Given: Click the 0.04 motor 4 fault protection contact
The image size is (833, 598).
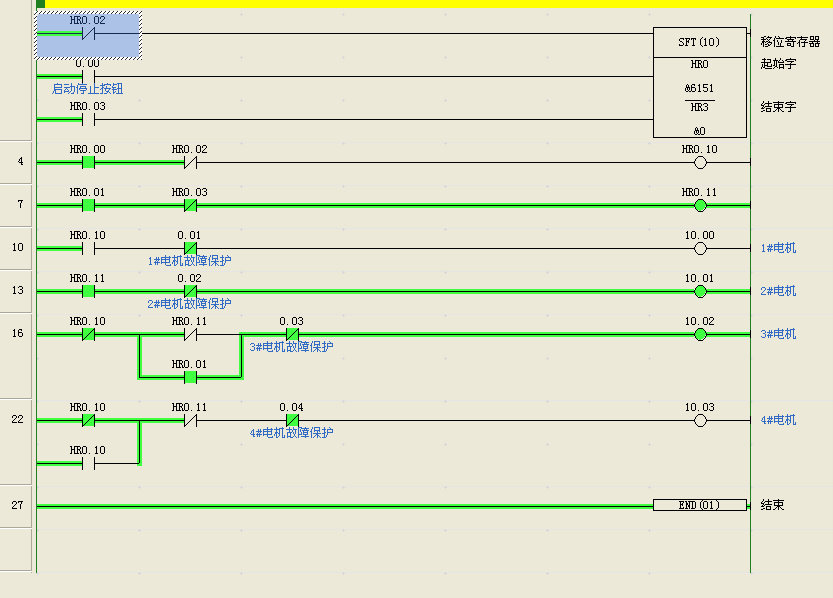Looking at the screenshot, I should 292,421.
